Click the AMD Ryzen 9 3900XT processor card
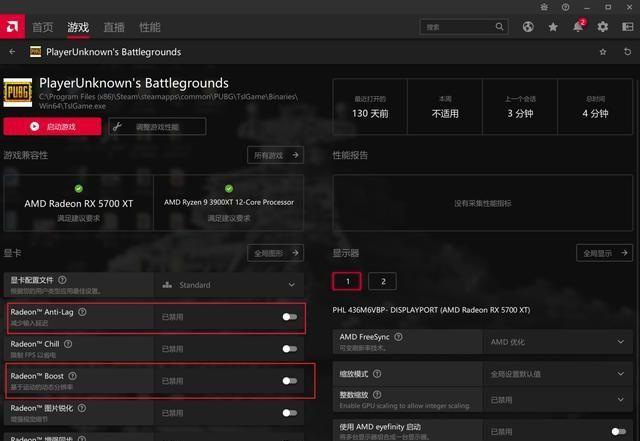The height and width of the screenshot is (441, 640). [229, 203]
